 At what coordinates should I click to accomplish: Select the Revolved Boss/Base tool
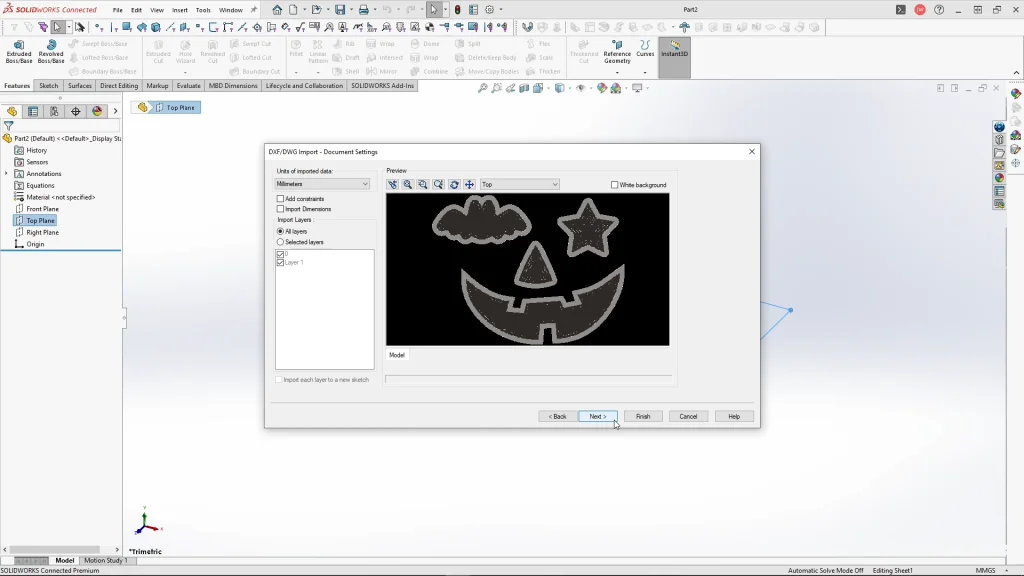click(x=51, y=51)
